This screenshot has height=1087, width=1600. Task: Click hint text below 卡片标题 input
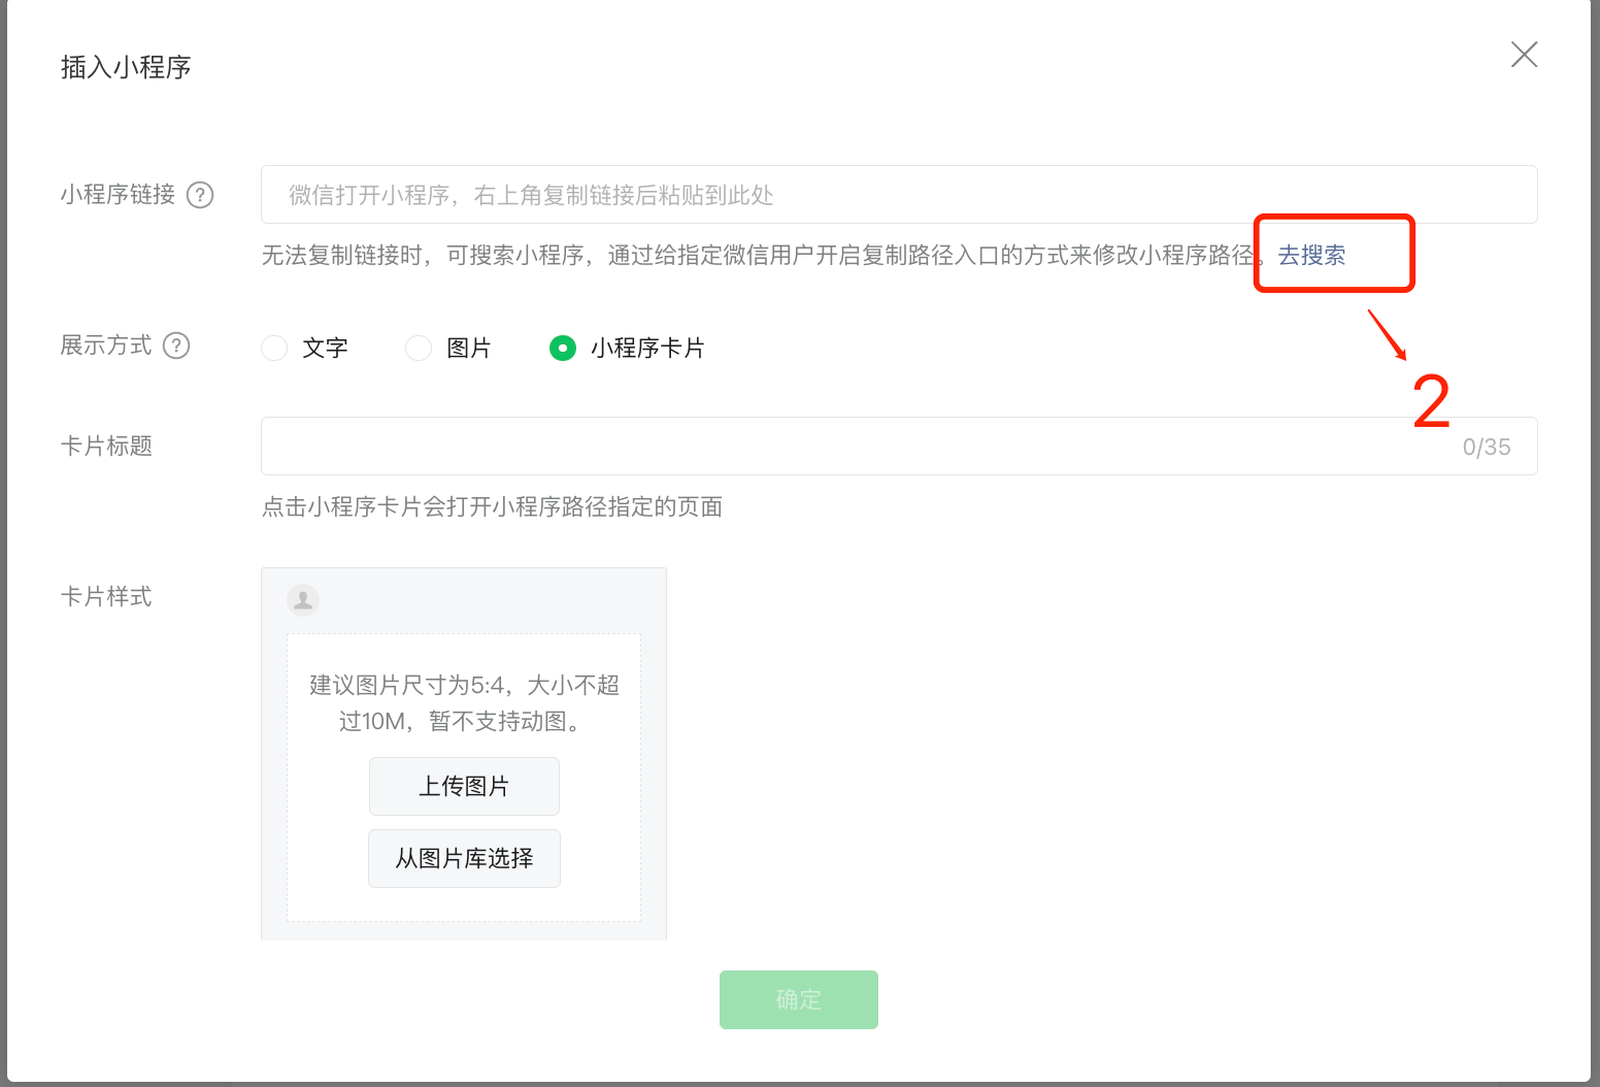click(x=492, y=507)
